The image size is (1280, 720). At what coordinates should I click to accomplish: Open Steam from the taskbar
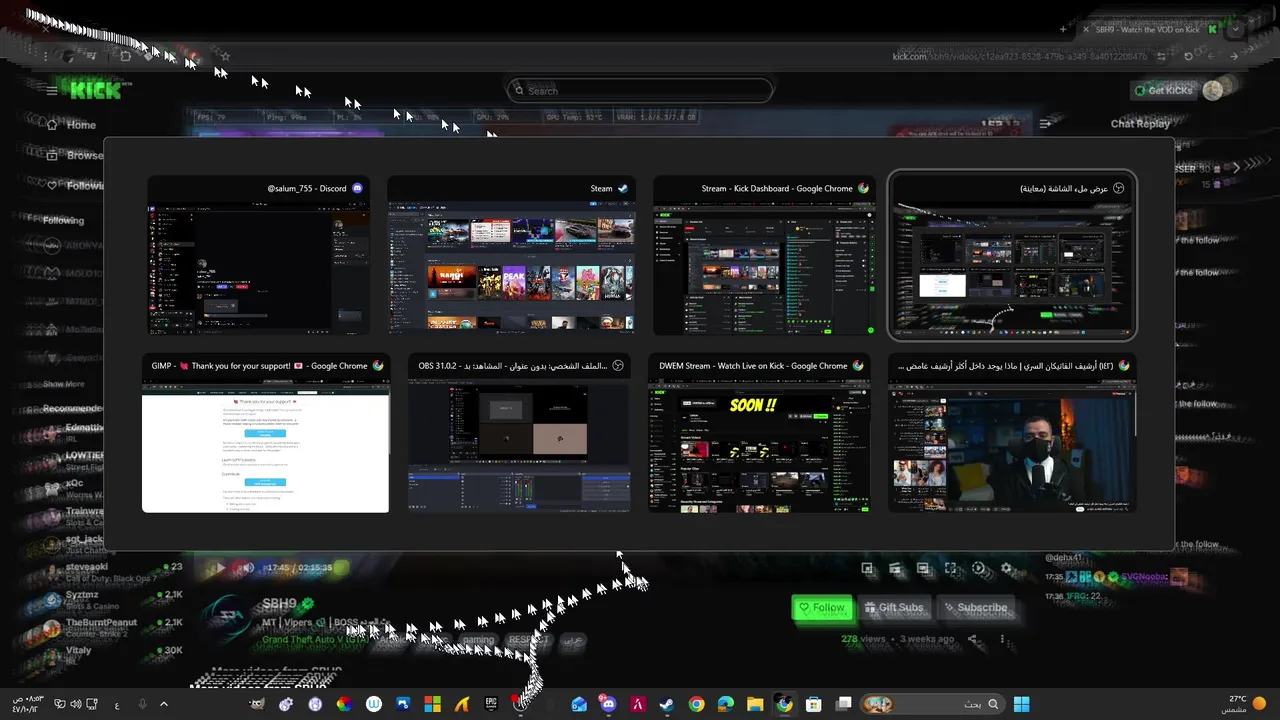666,704
